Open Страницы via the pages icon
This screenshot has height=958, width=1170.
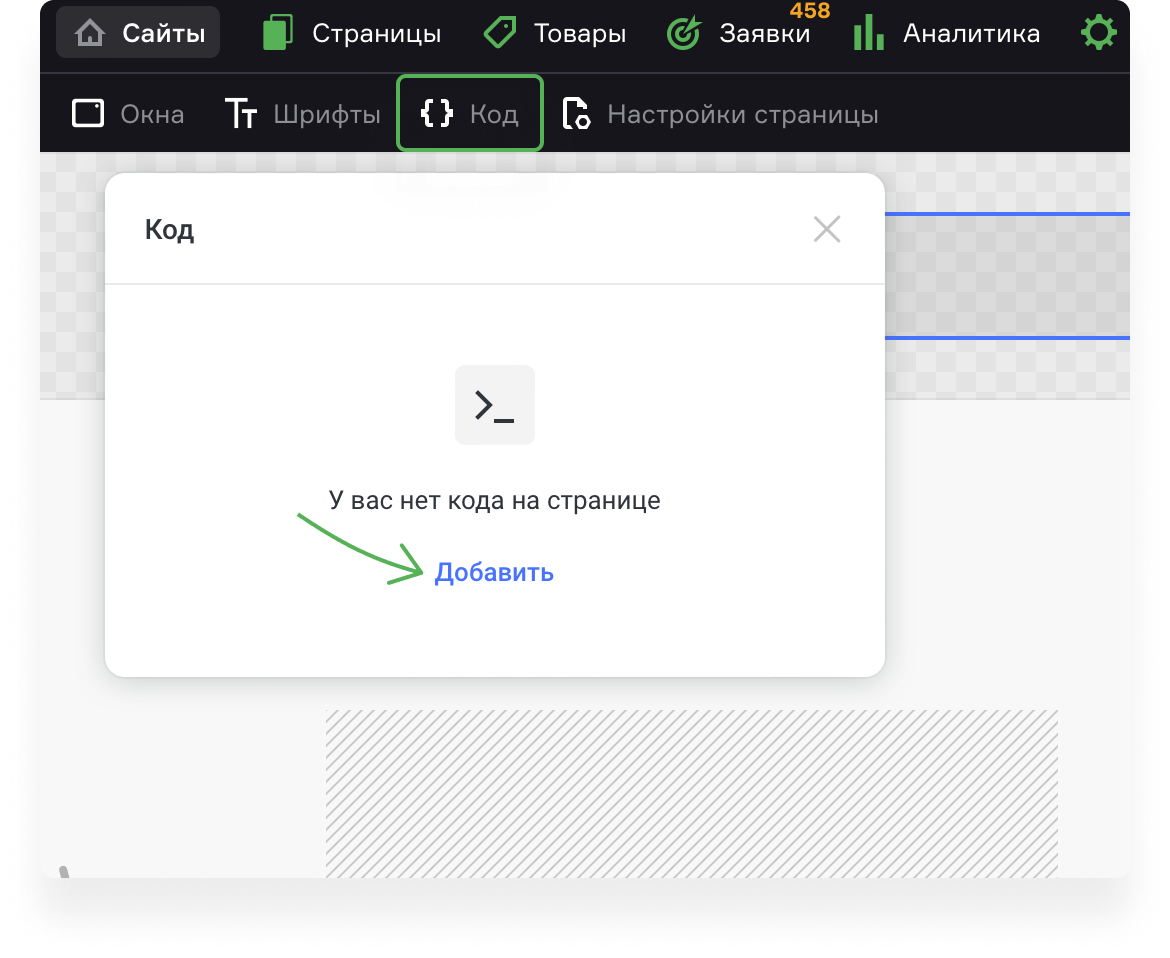276,31
